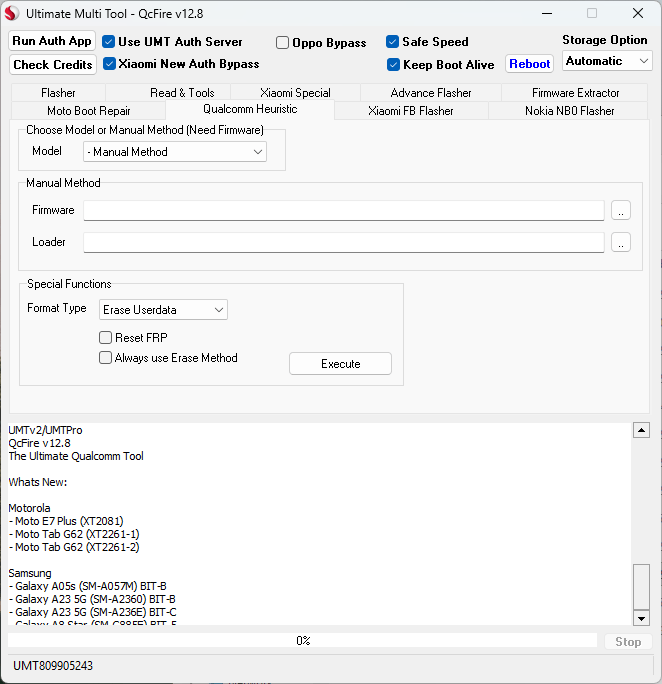Viewport: 662px width, 684px height.
Task: Click the UMT809905243 status bar text
Action: [x=53, y=666]
